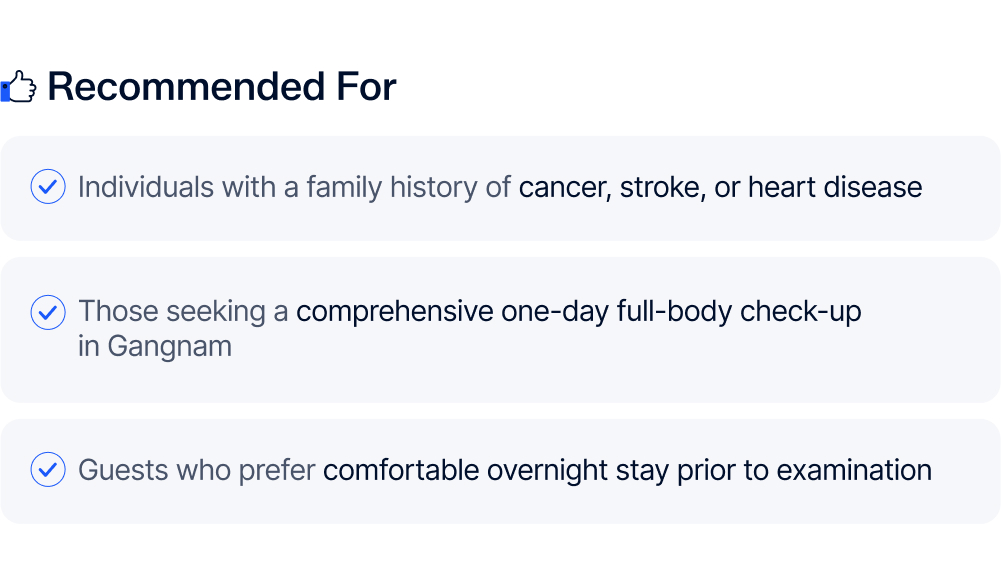This screenshot has width=1001, height=584.
Task: Click the "Guests who prefer" text
Action: pyautogui.click(x=196, y=469)
